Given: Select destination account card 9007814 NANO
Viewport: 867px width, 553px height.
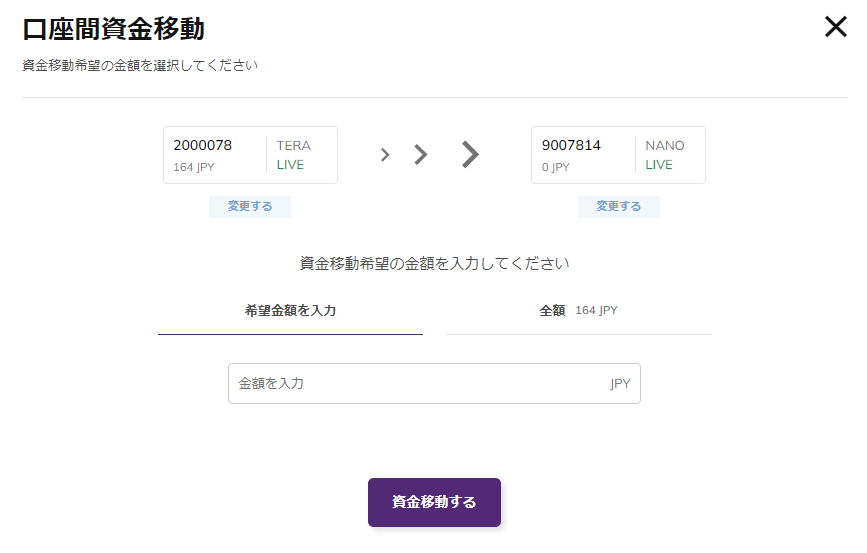Looking at the screenshot, I should [618, 155].
